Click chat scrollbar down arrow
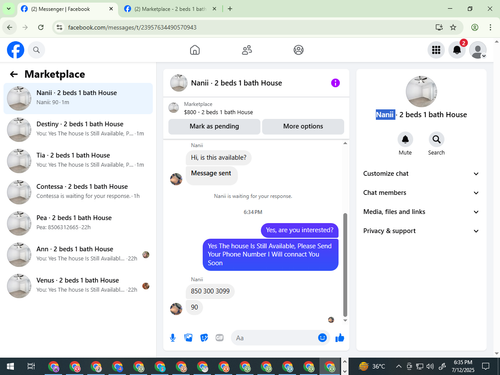 pyautogui.click(x=345, y=320)
